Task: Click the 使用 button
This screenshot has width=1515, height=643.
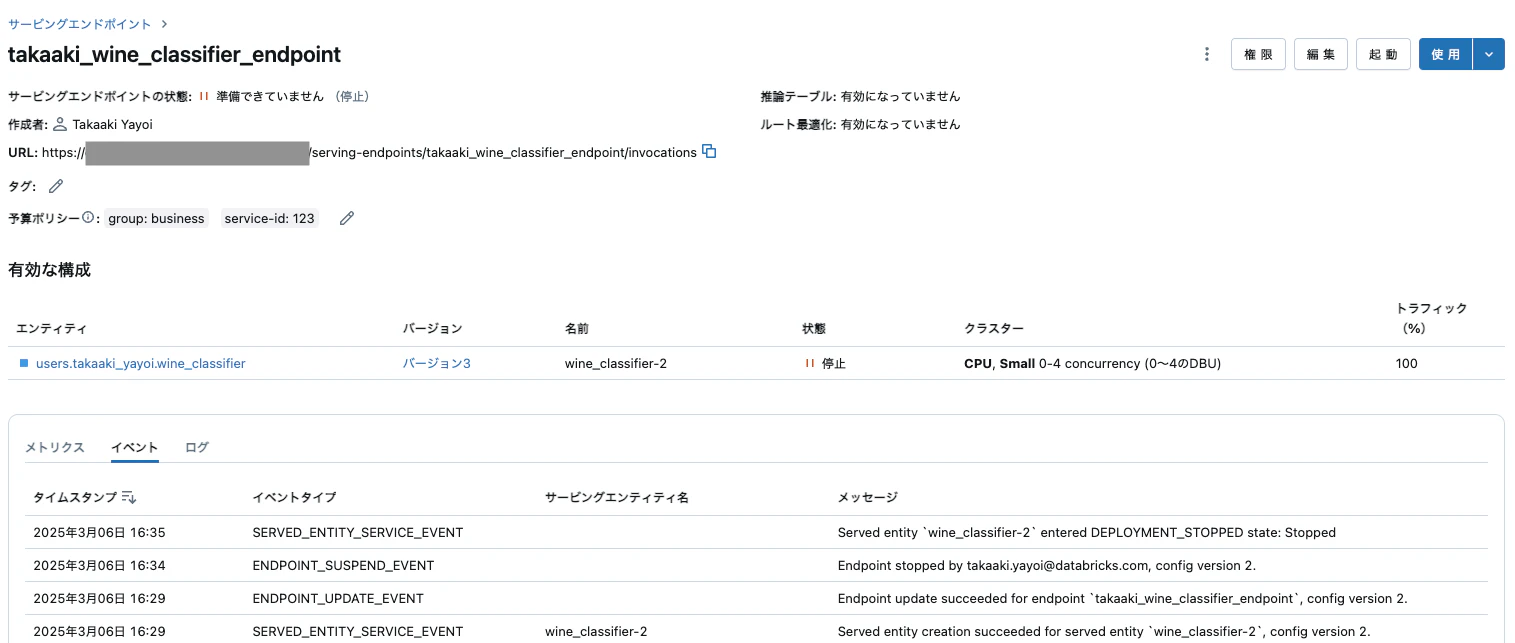Action: pos(1446,54)
